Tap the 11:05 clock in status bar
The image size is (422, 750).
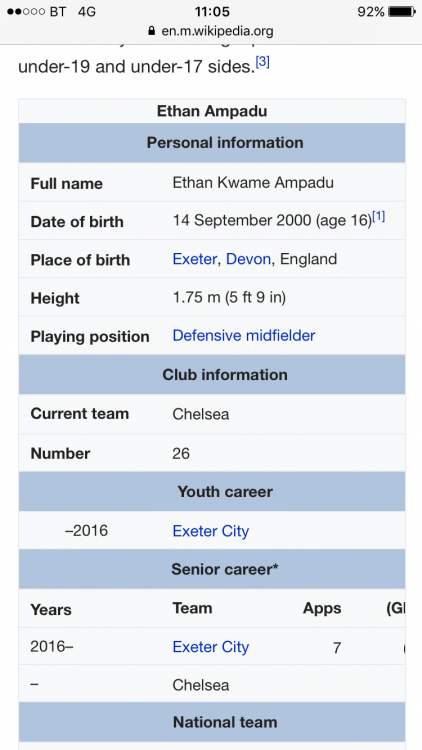tap(212, 11)
